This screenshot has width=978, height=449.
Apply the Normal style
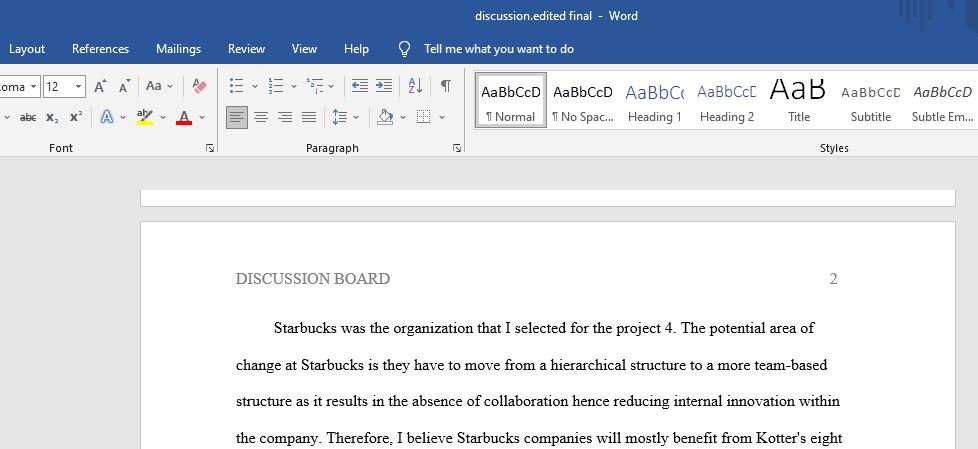511,100
